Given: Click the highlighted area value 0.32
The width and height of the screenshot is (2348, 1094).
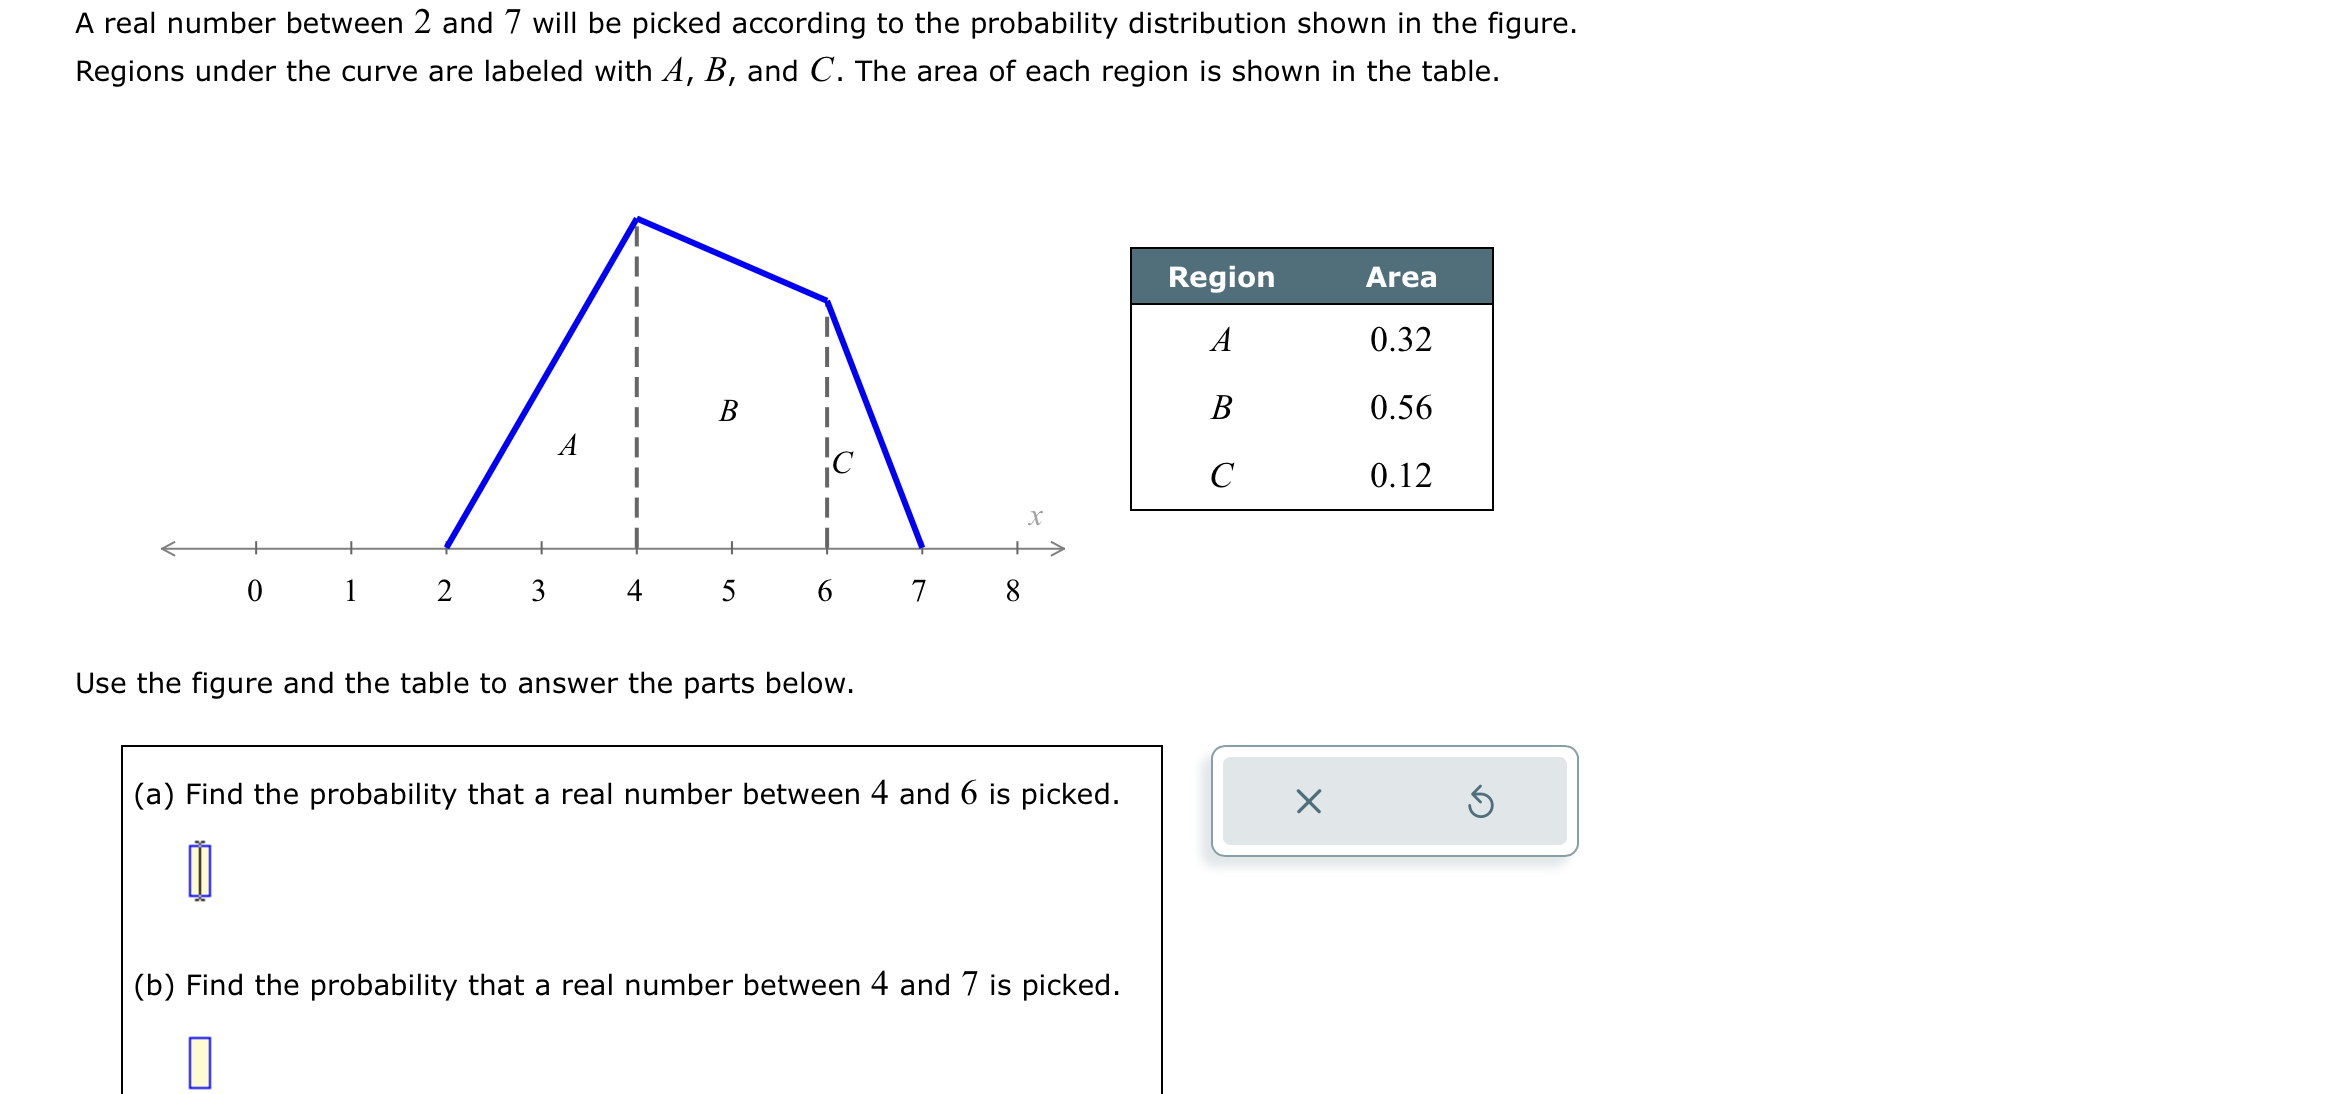Looking at the screenshot, I should [1400, 342].
